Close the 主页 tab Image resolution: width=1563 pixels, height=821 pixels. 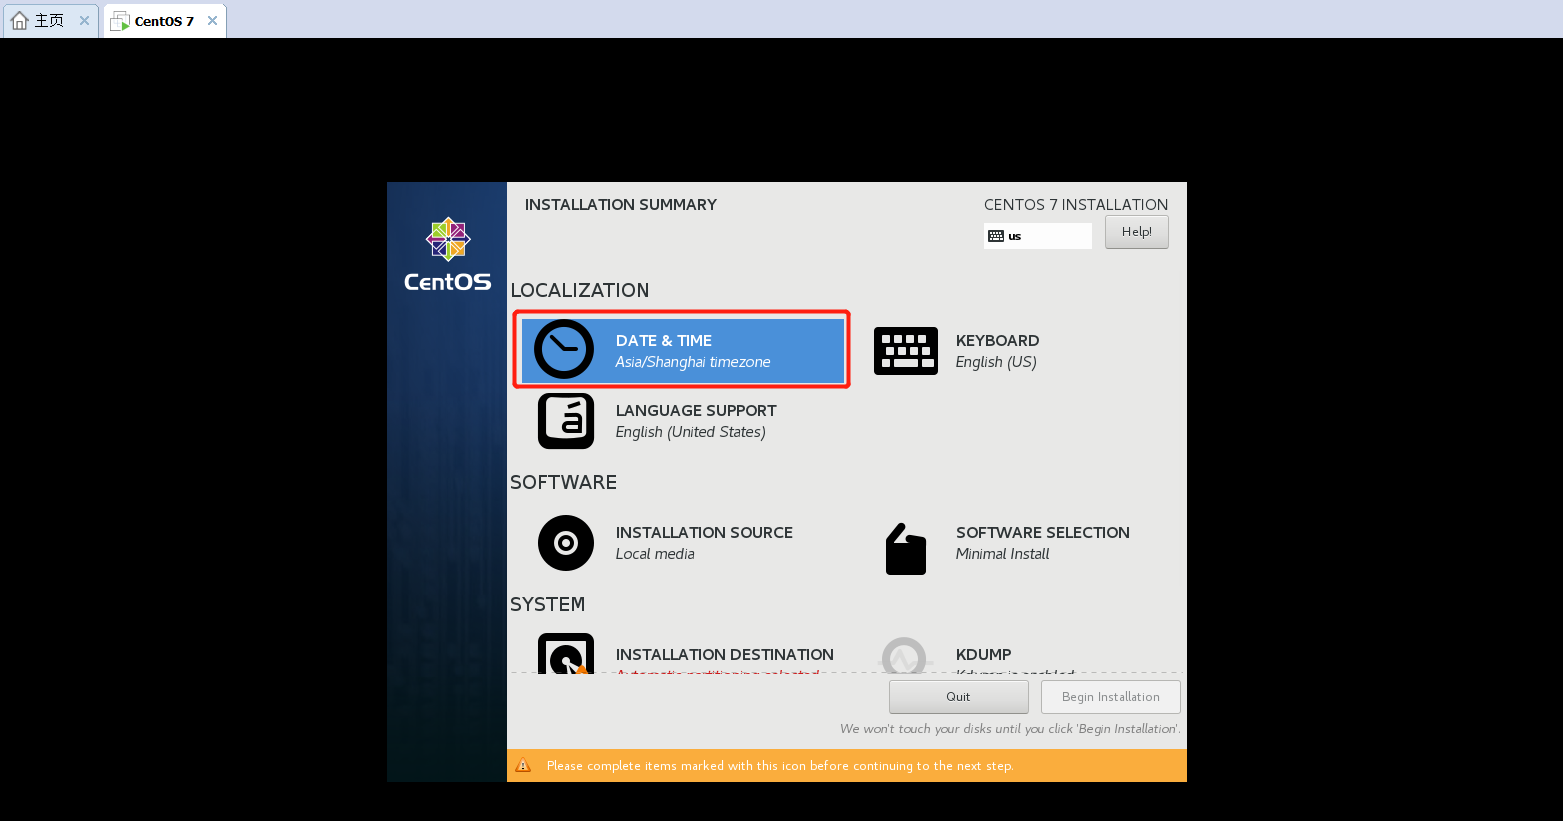(84, 20)
